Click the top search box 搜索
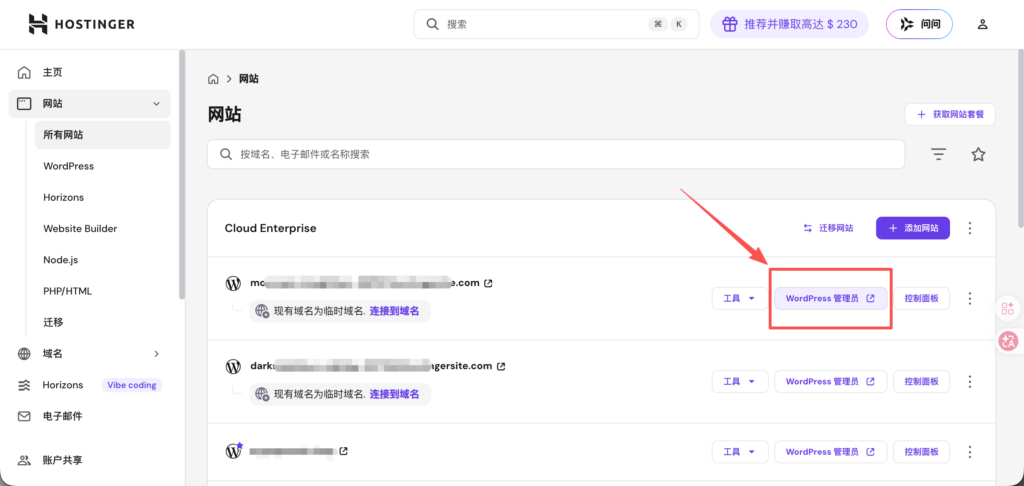Image resolution: width=1024 pixels, height=486 pixels. [556, 24]
